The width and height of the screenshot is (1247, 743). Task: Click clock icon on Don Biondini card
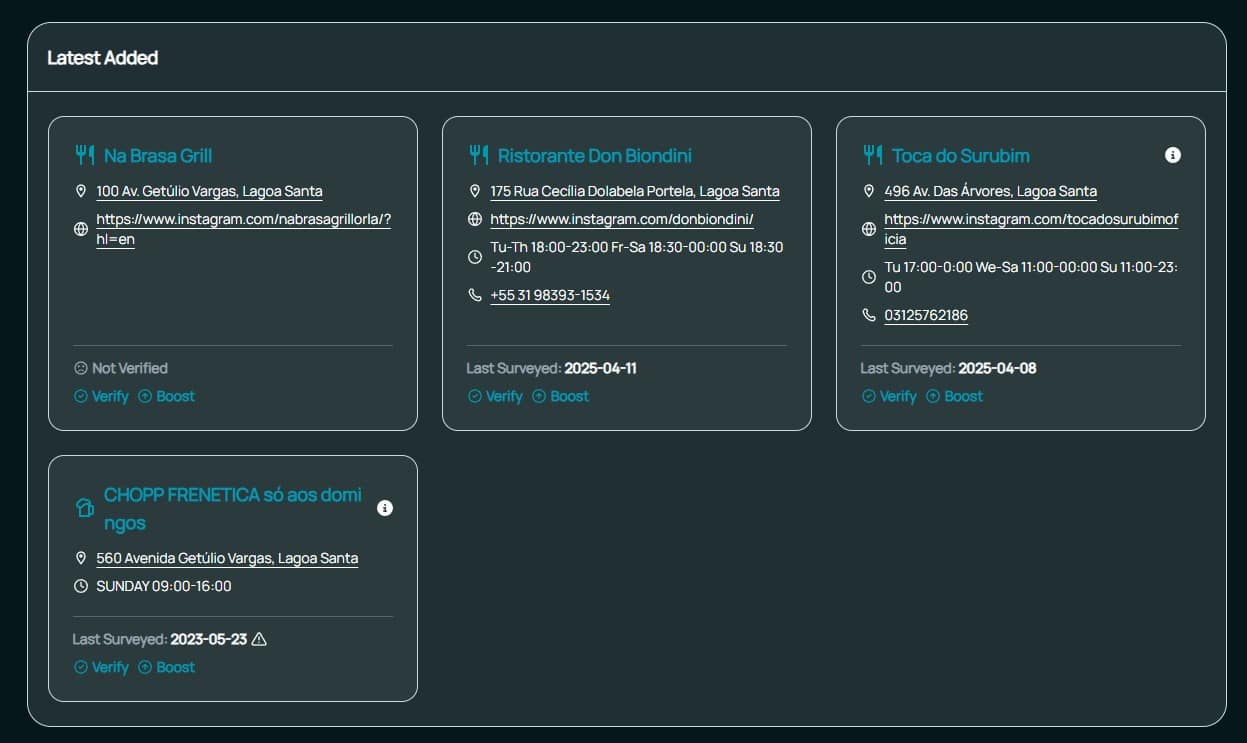tap(475, 257)
